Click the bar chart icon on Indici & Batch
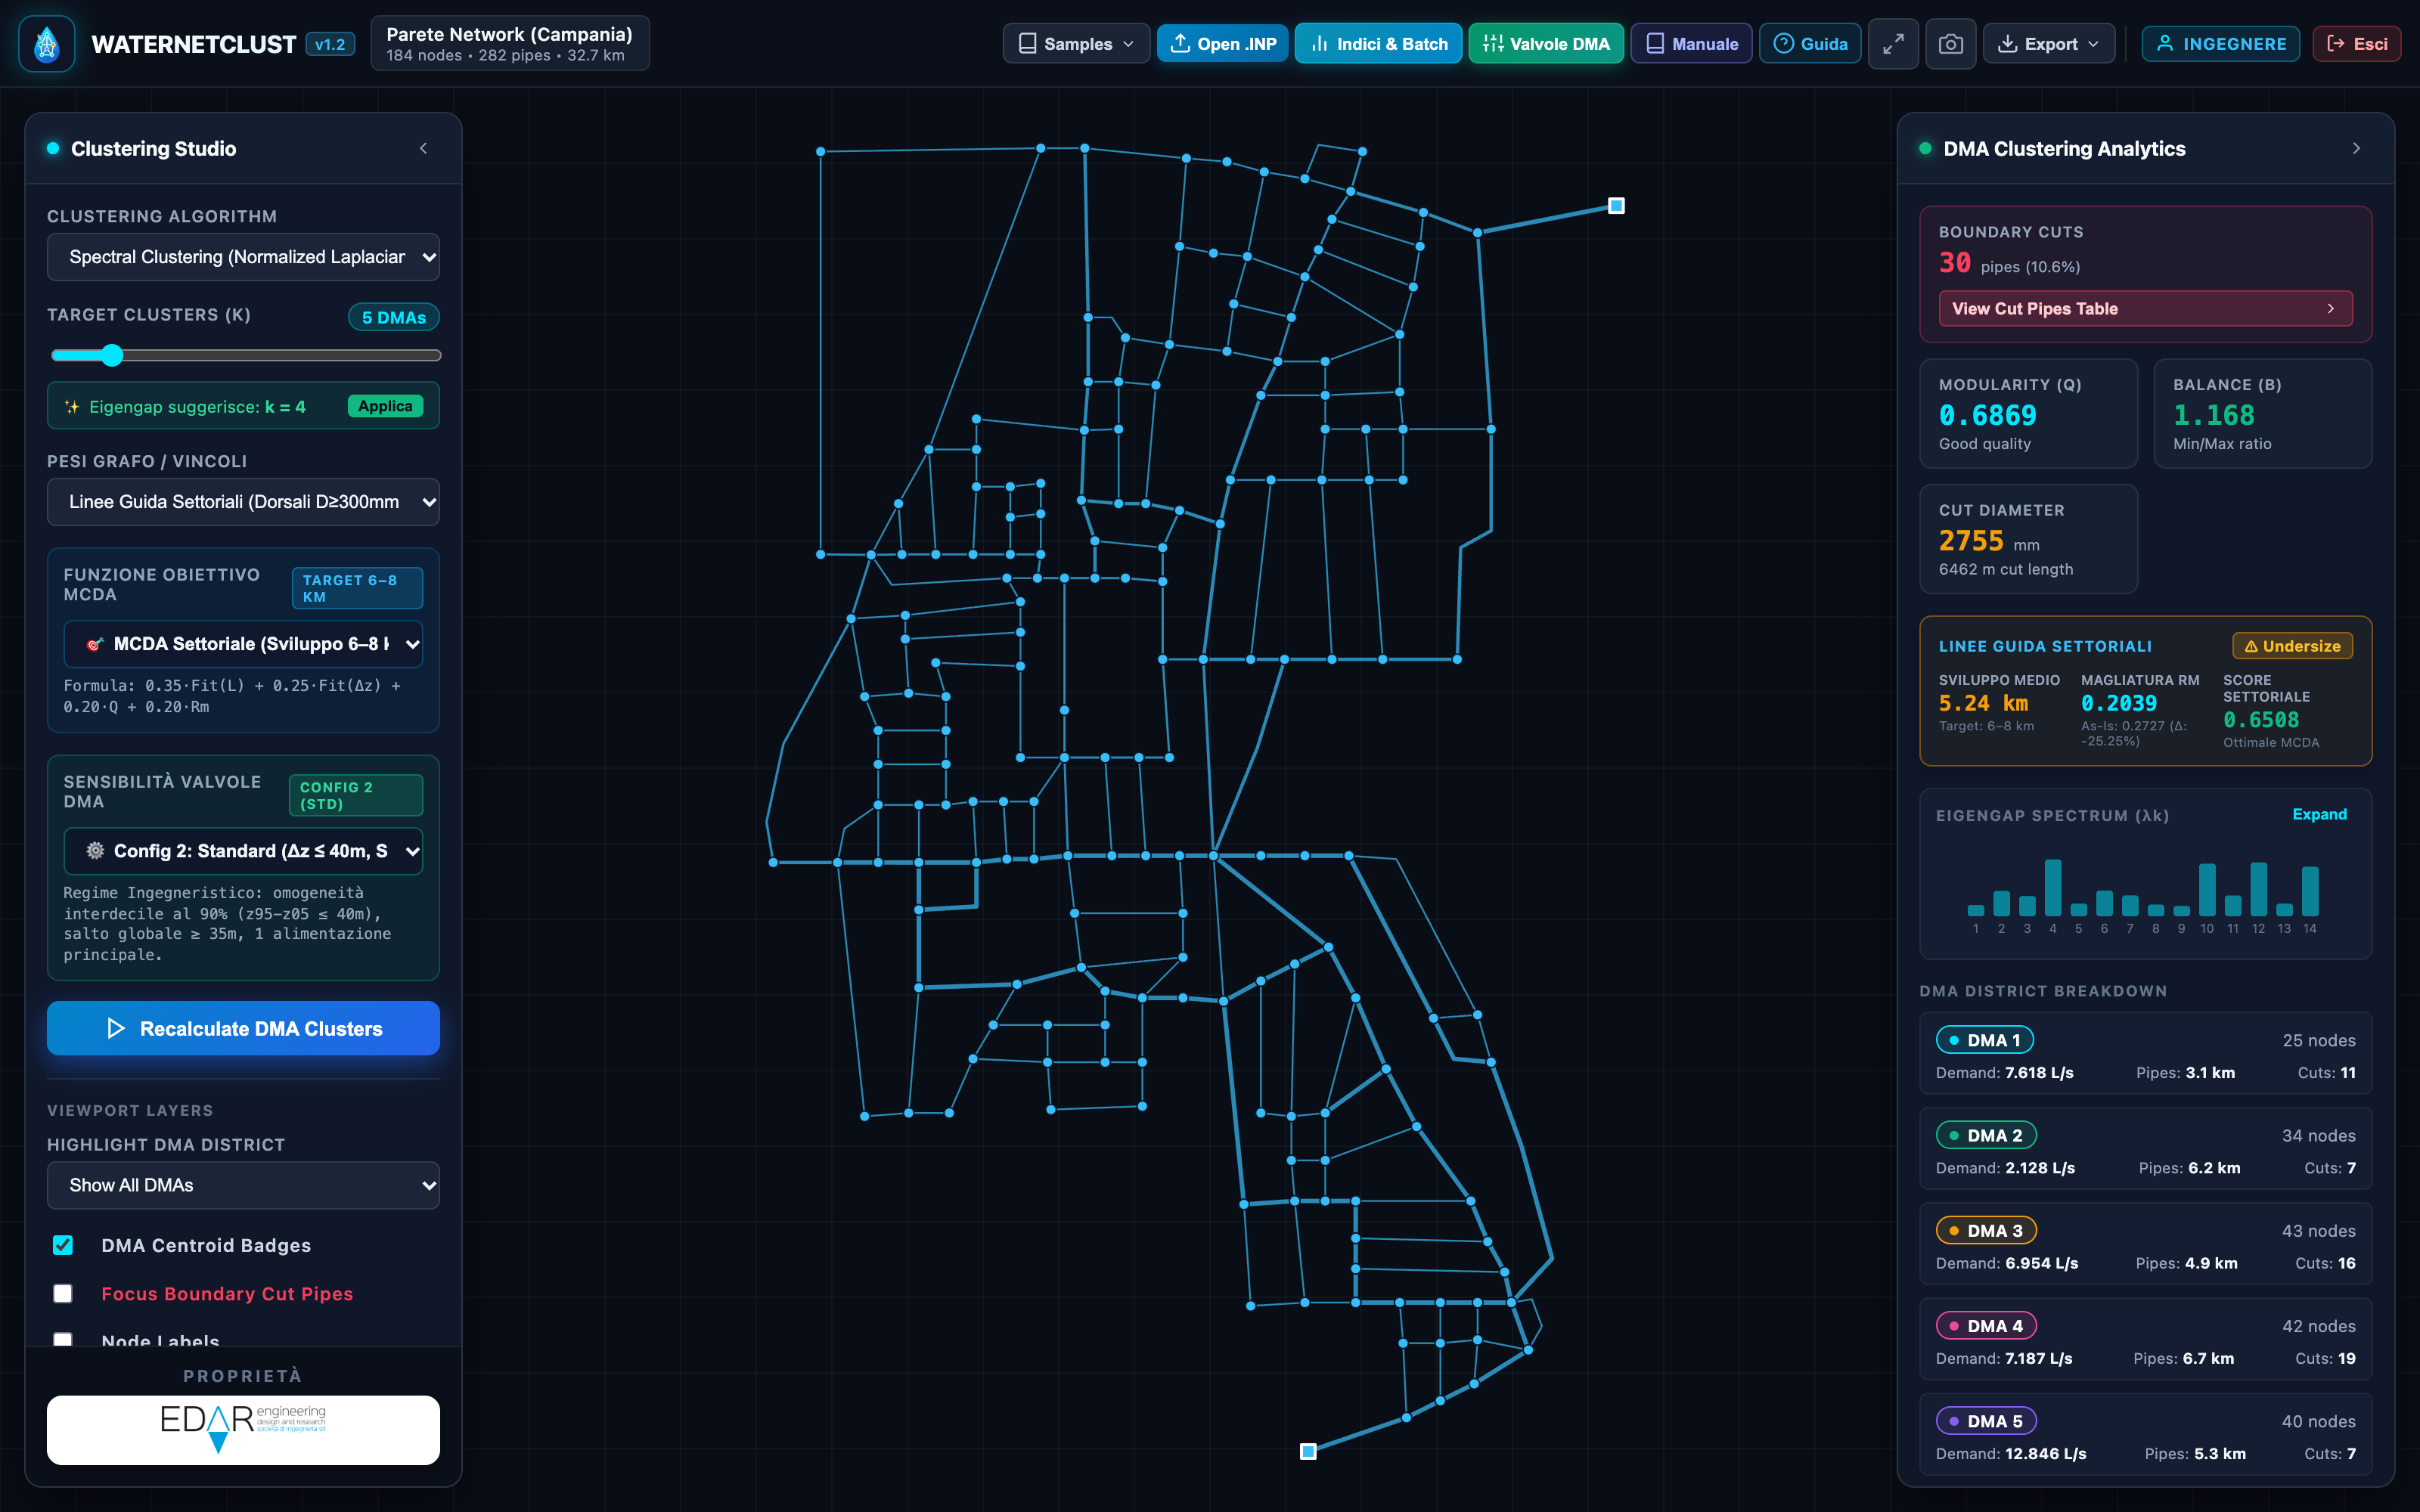 tap(1319, 44)
